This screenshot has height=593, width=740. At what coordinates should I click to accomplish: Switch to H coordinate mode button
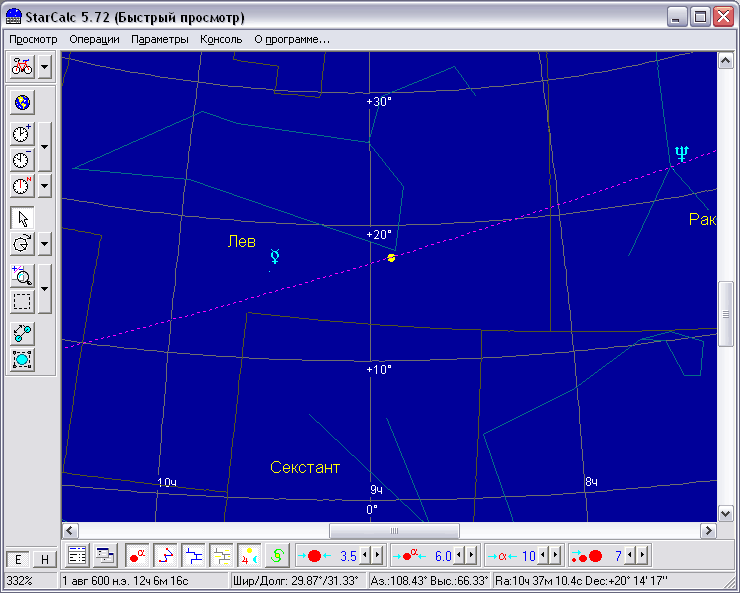click(x=45, y=560)
